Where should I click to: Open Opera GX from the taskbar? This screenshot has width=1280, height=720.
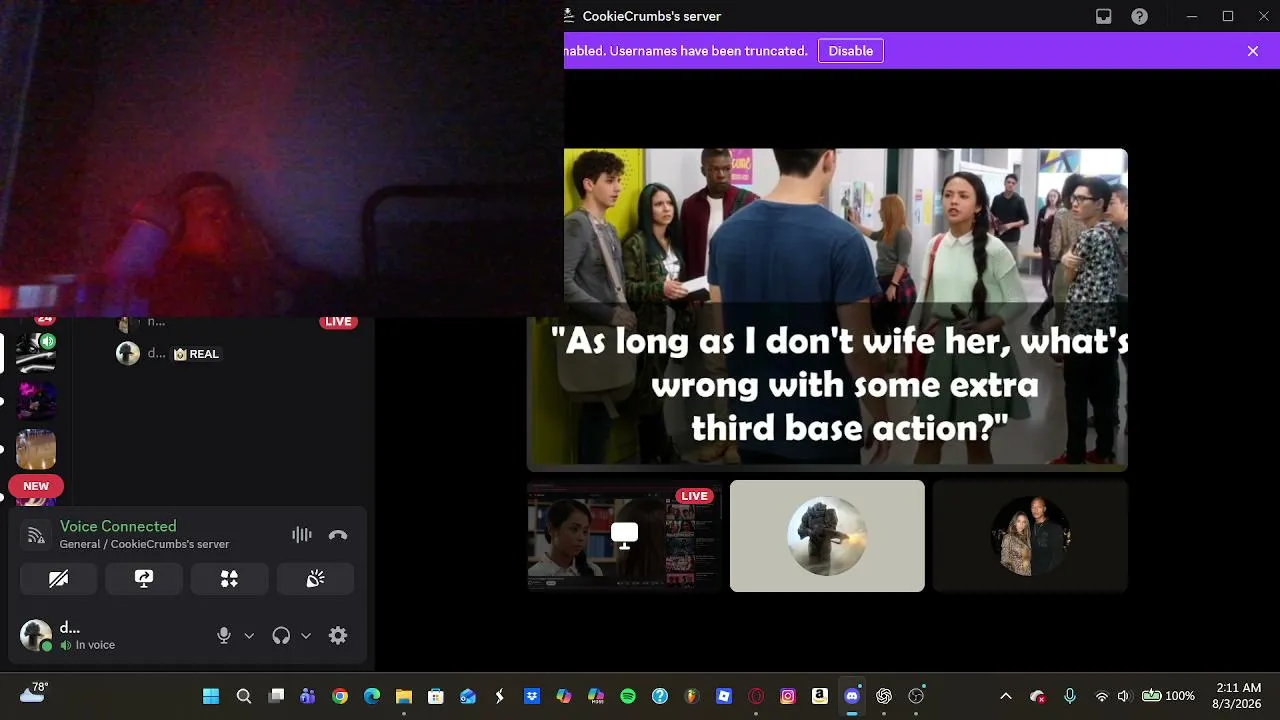point(756,696)
